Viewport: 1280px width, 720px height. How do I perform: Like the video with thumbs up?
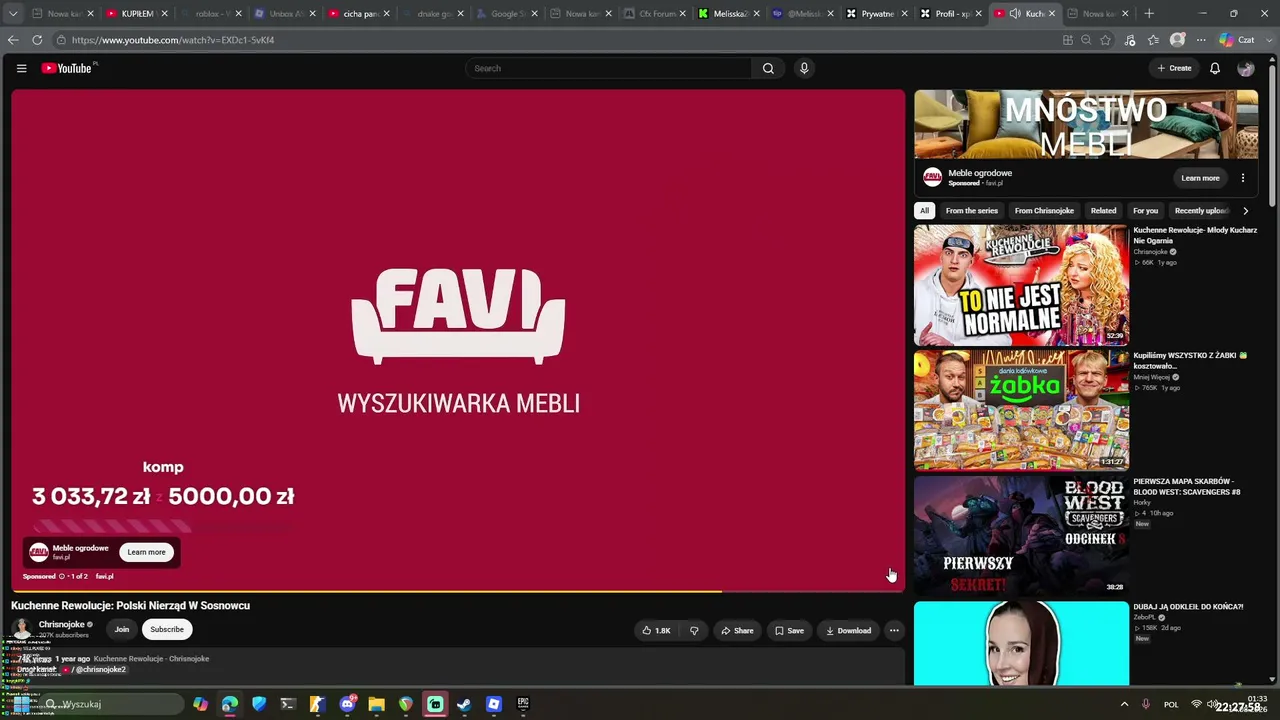tap(656, 631)
